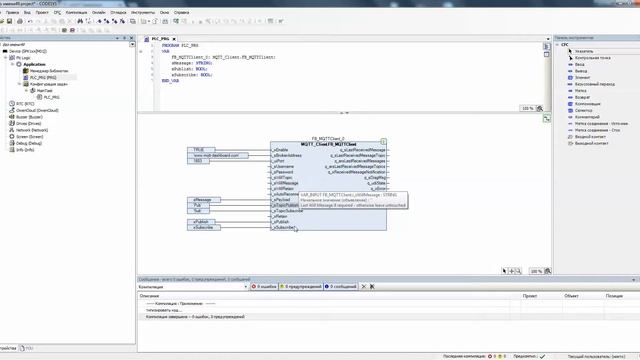
Task: Open the Компиляция message category dropdown
Action: pyautogui.click(x=246, y=287)
